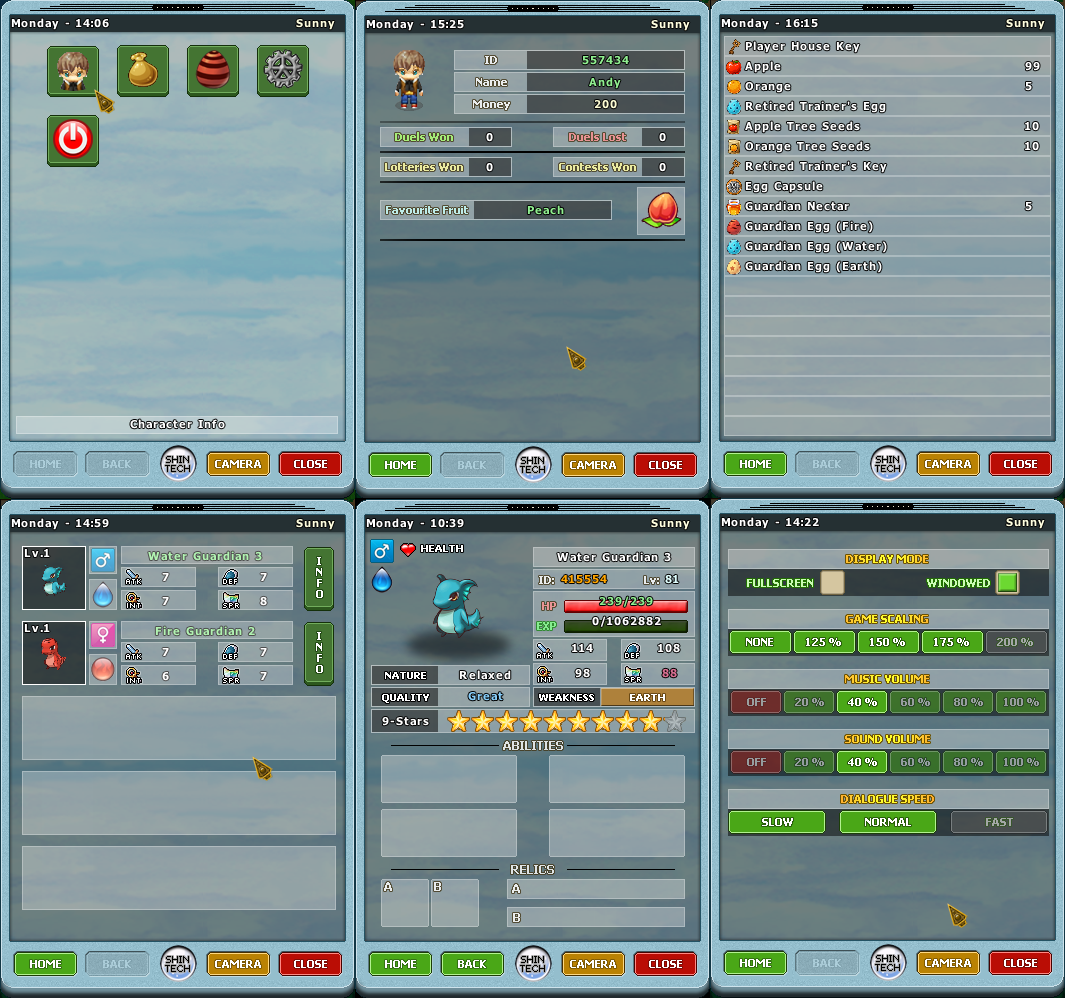The height and width of the screenshot is (998, 1065).
Task: Click HOME on the guardian list panel
Action: coord(46,964)
